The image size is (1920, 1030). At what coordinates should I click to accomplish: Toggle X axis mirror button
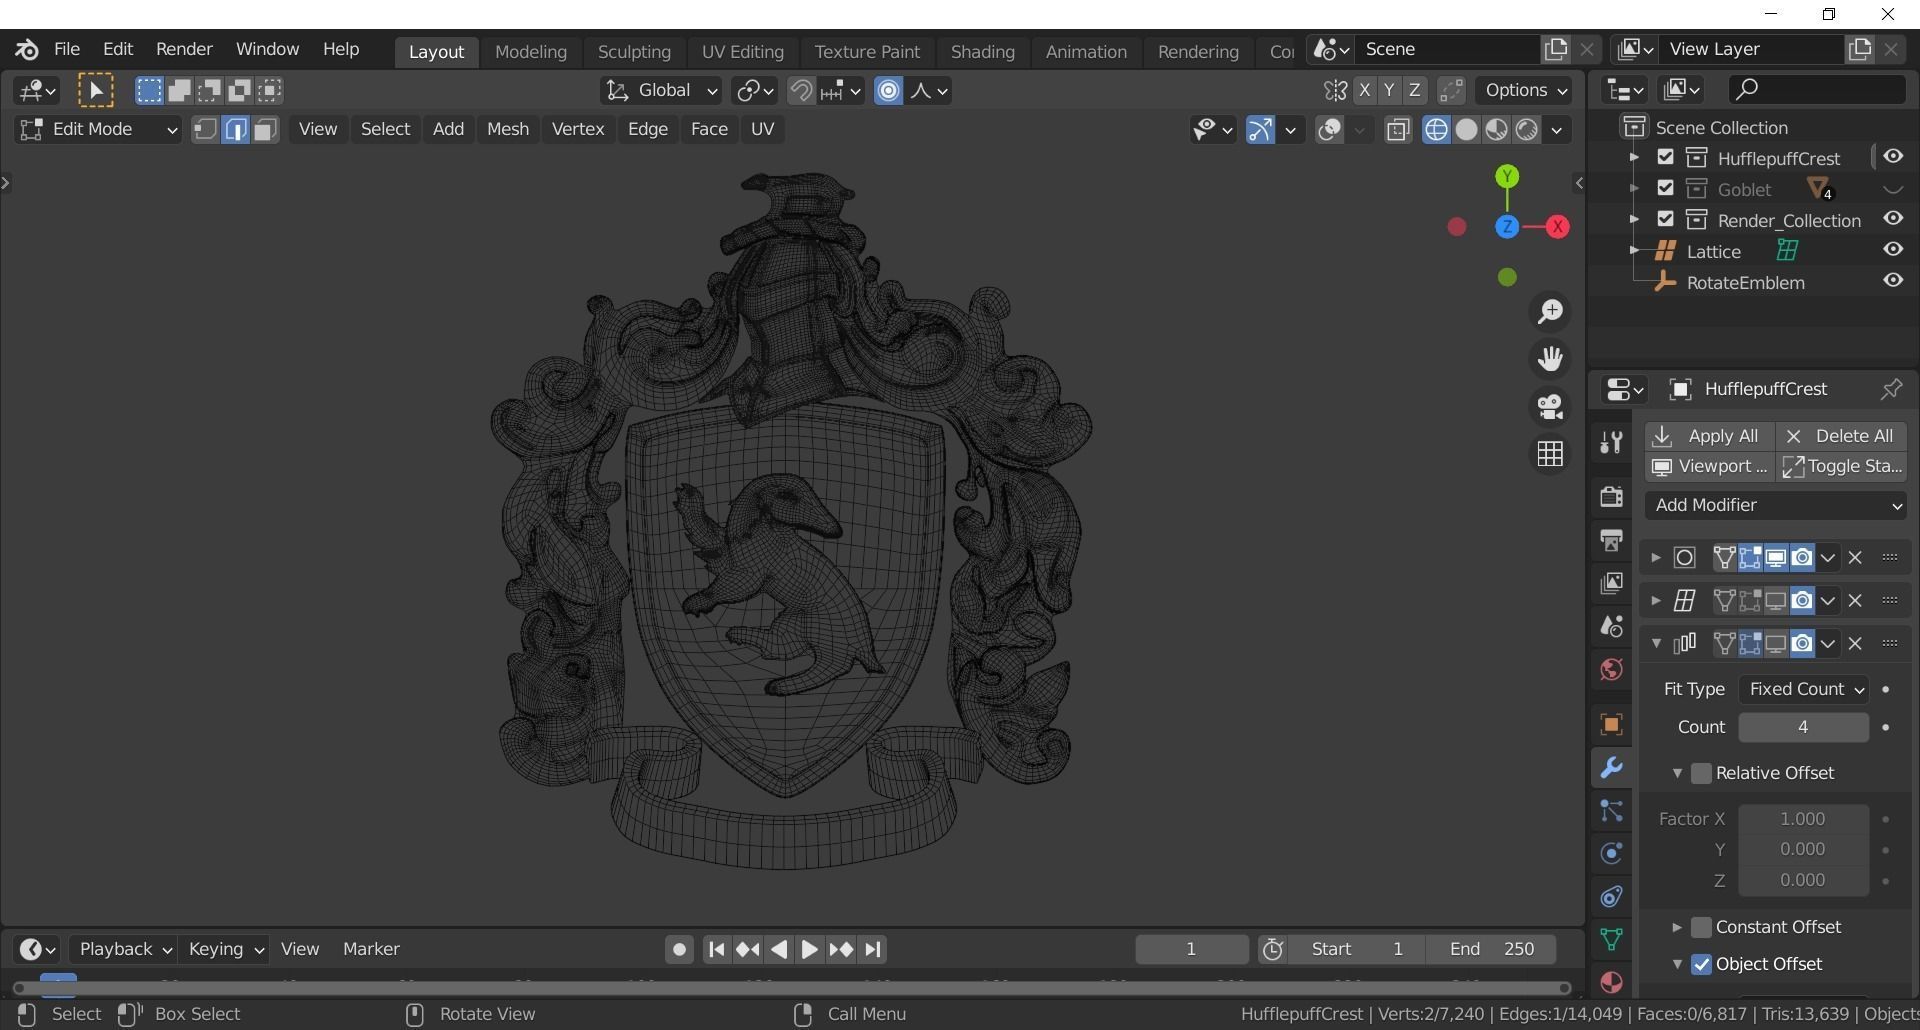tap(1365, 91)
